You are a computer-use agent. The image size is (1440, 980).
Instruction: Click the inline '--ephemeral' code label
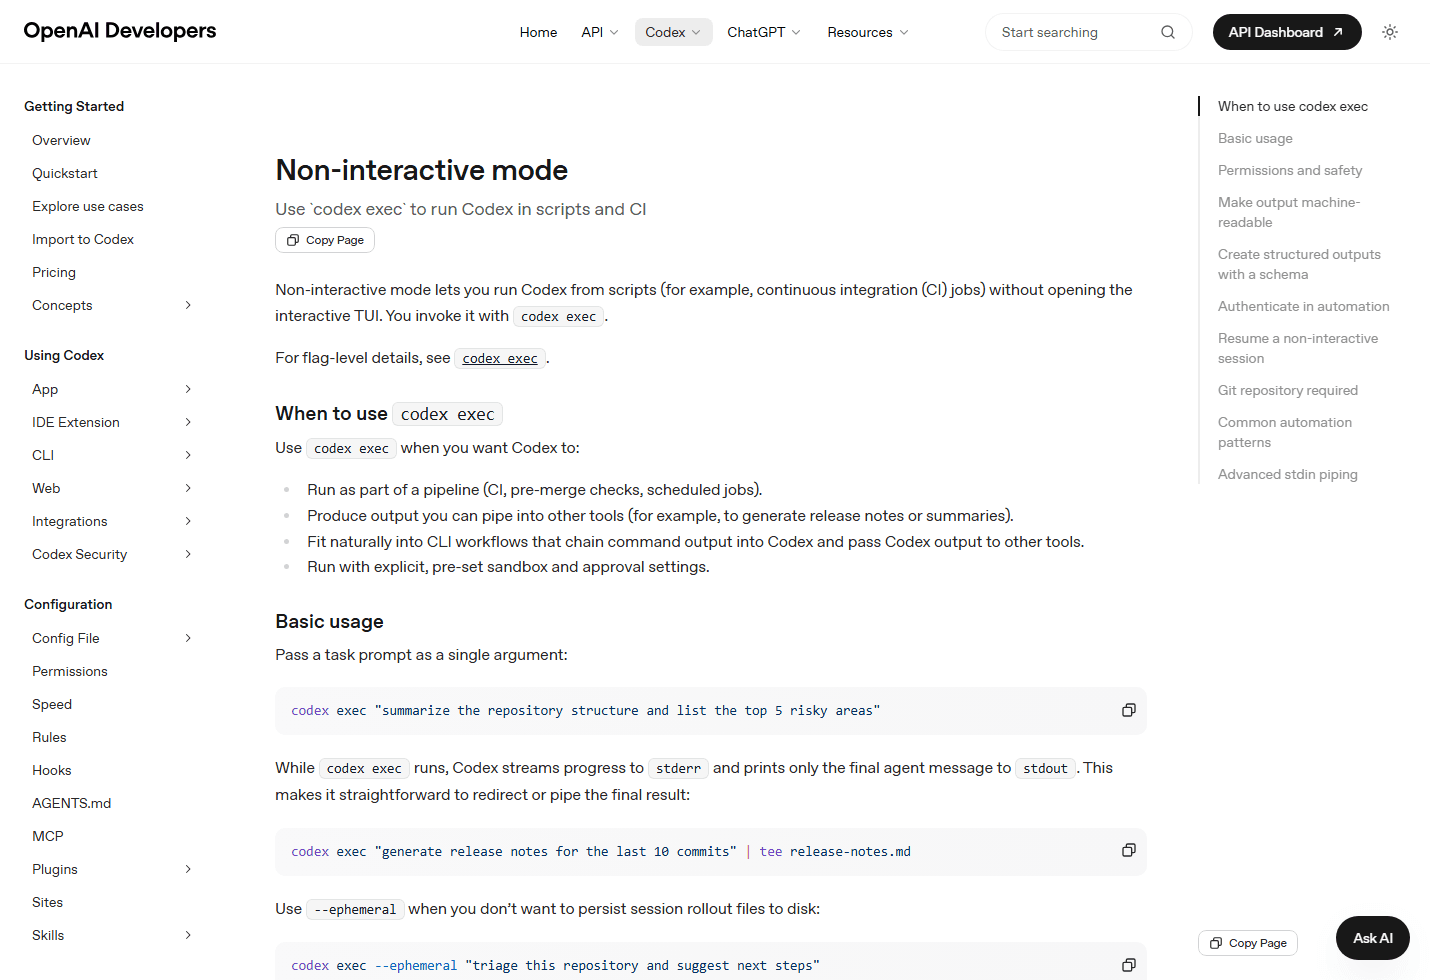tap(355, 909)
